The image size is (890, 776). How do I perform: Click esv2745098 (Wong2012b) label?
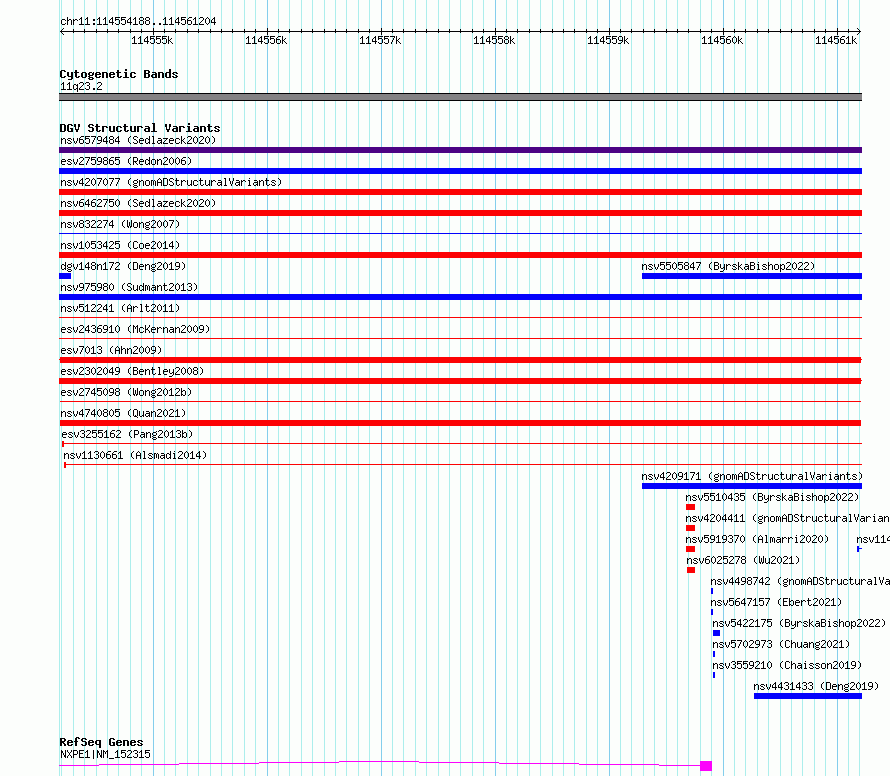(126, 392)
